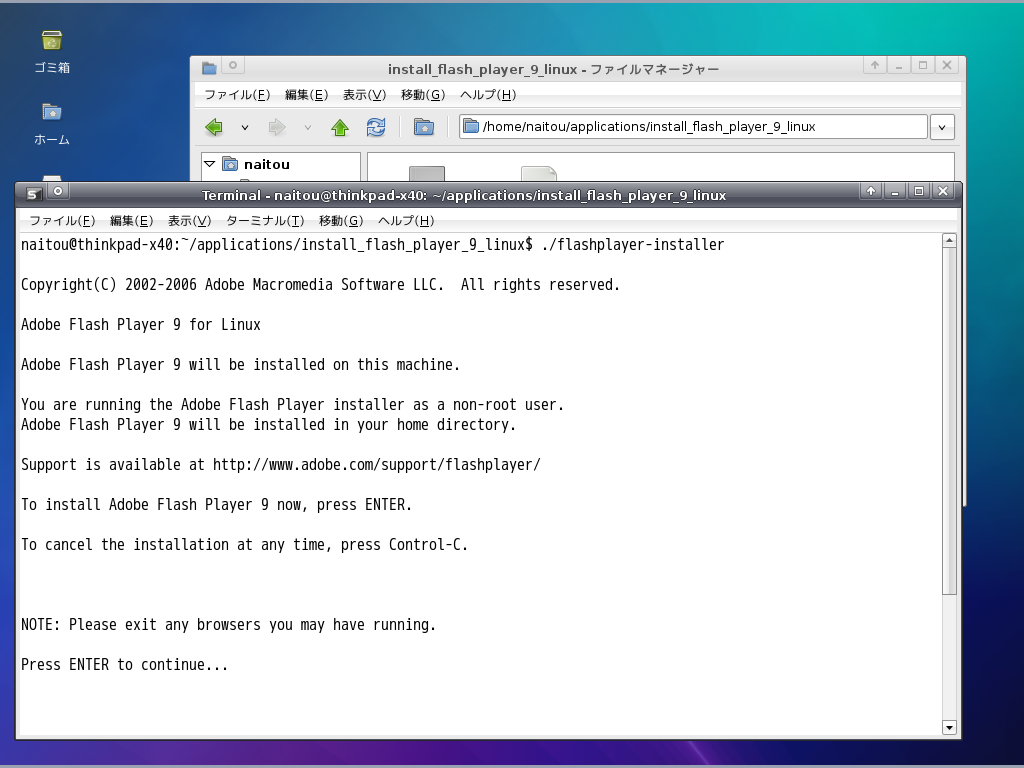Viewport: 1024px width, 768px height.
Task: Click the 'Adobe Flash Player 9 for Linux' line
Action: (141, 325)
